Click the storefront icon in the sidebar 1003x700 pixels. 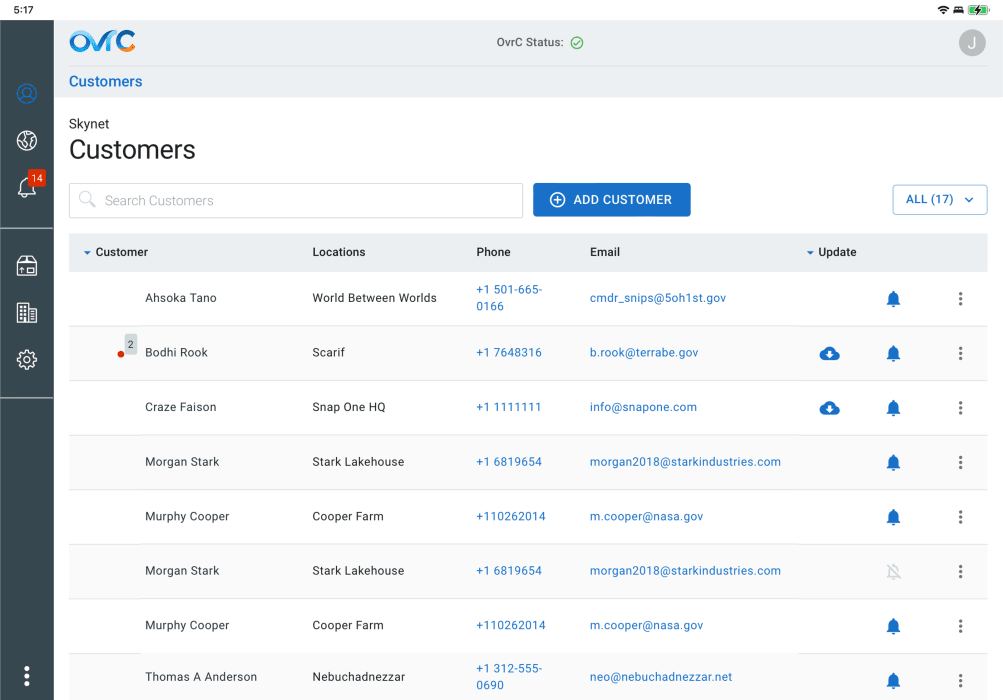tap(27, 265)
